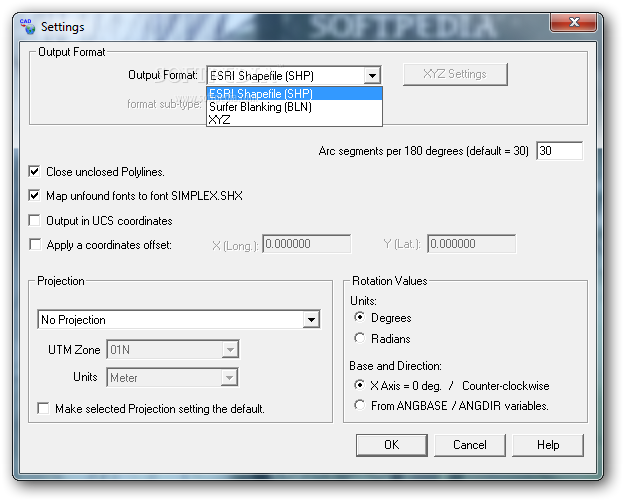Click the X (Long.) offset field

(306, 244)
